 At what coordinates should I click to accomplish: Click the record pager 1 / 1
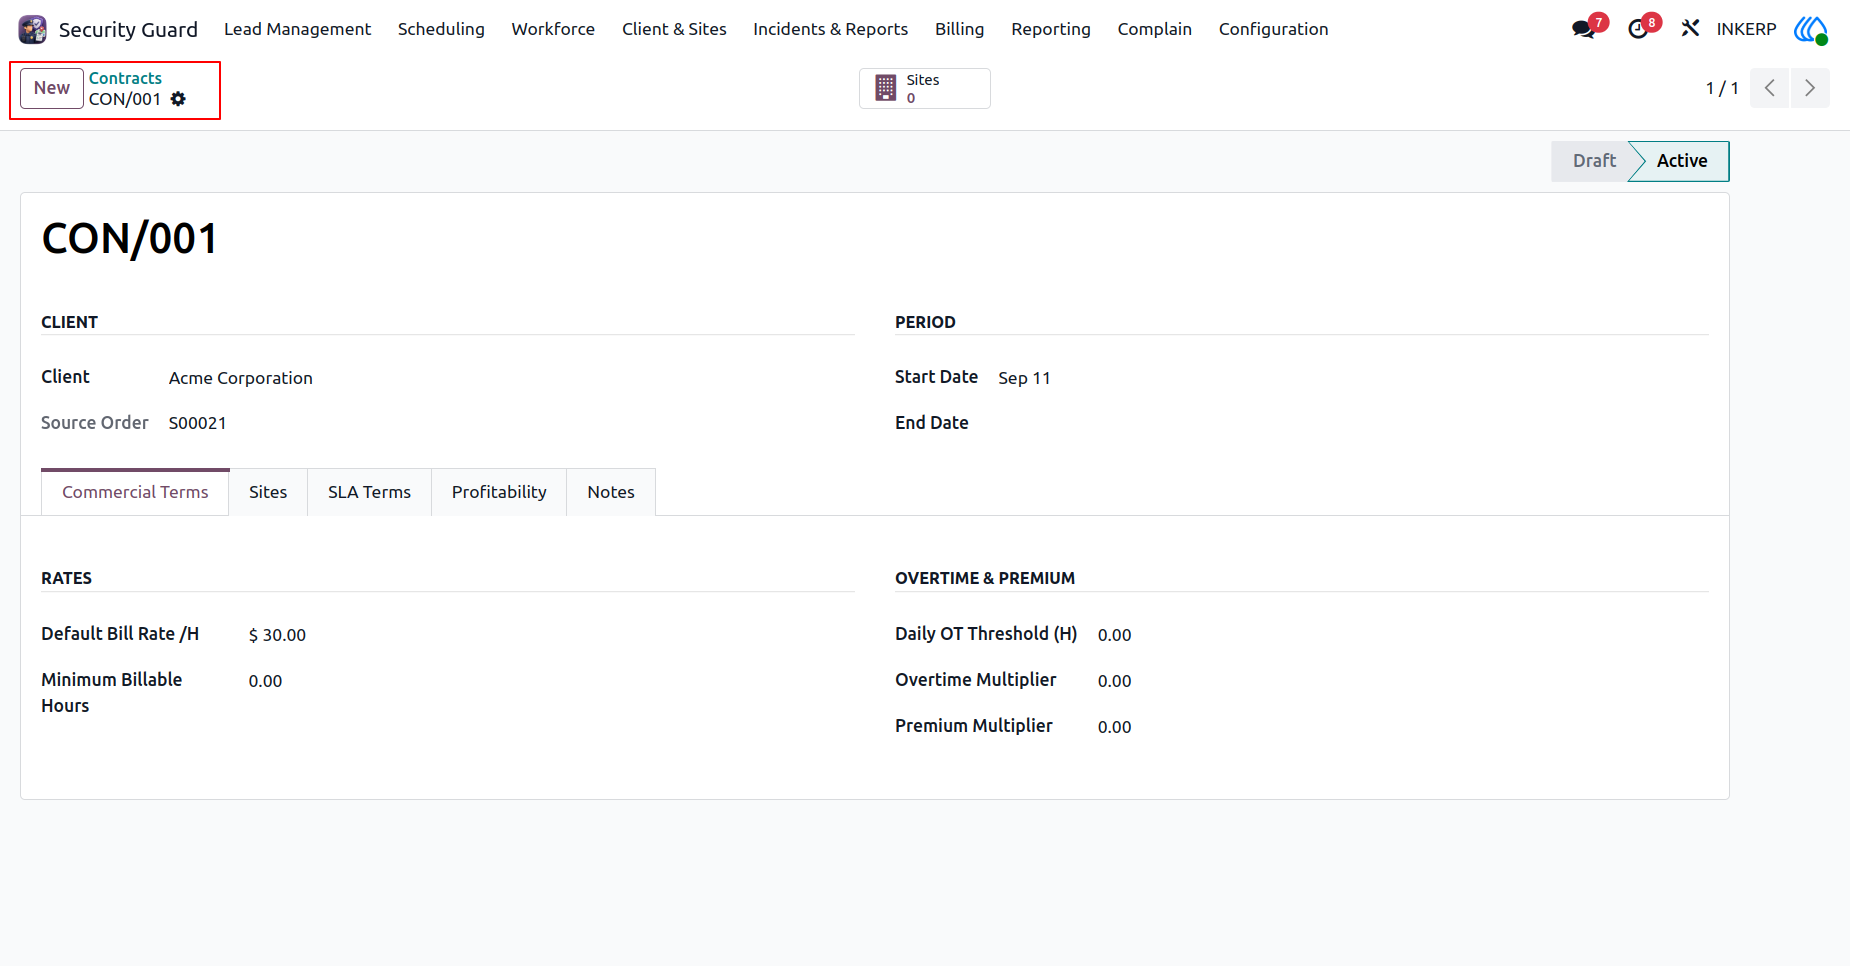1721,88
